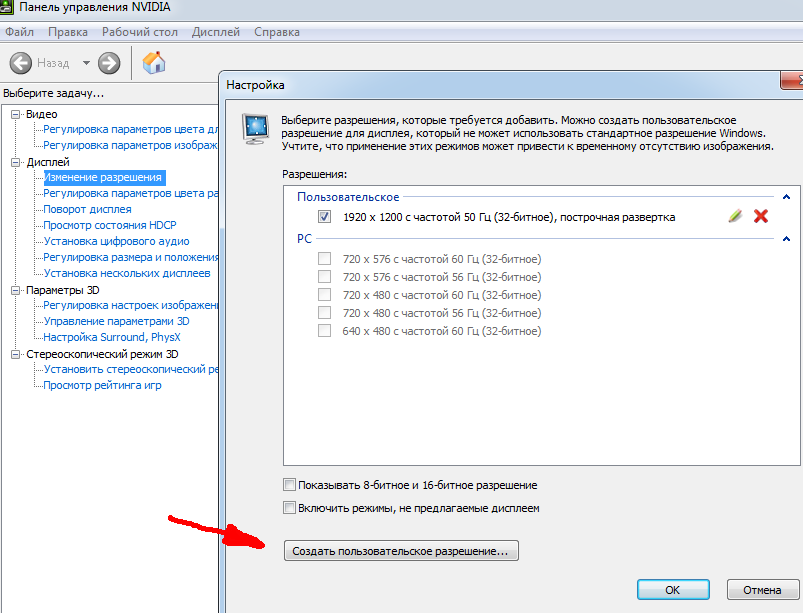Open the Home icon in toolbar

point(154,63)
